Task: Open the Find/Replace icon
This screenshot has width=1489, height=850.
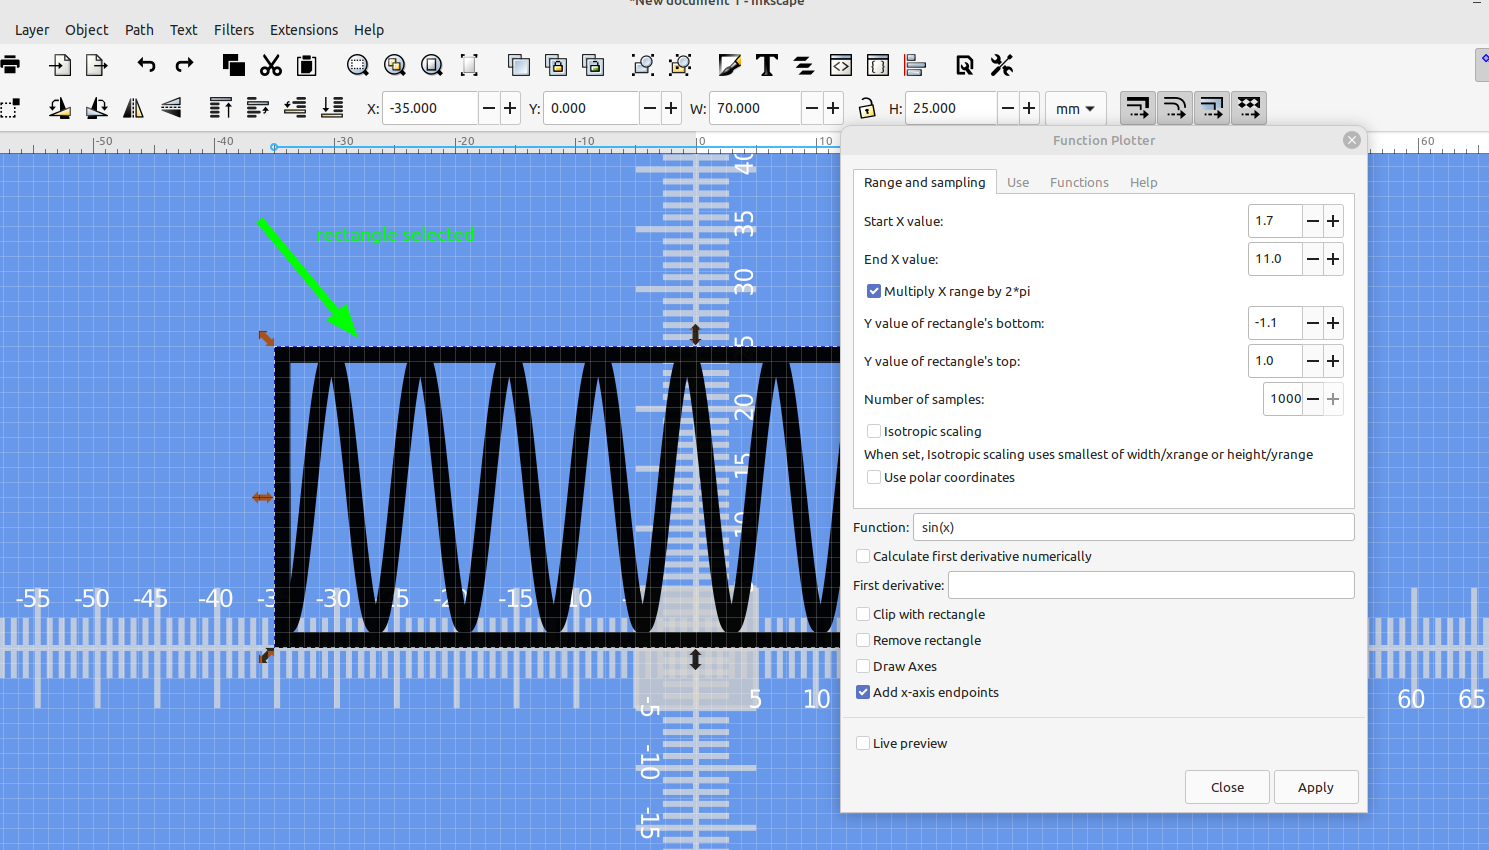Action: tap(964, 65)
